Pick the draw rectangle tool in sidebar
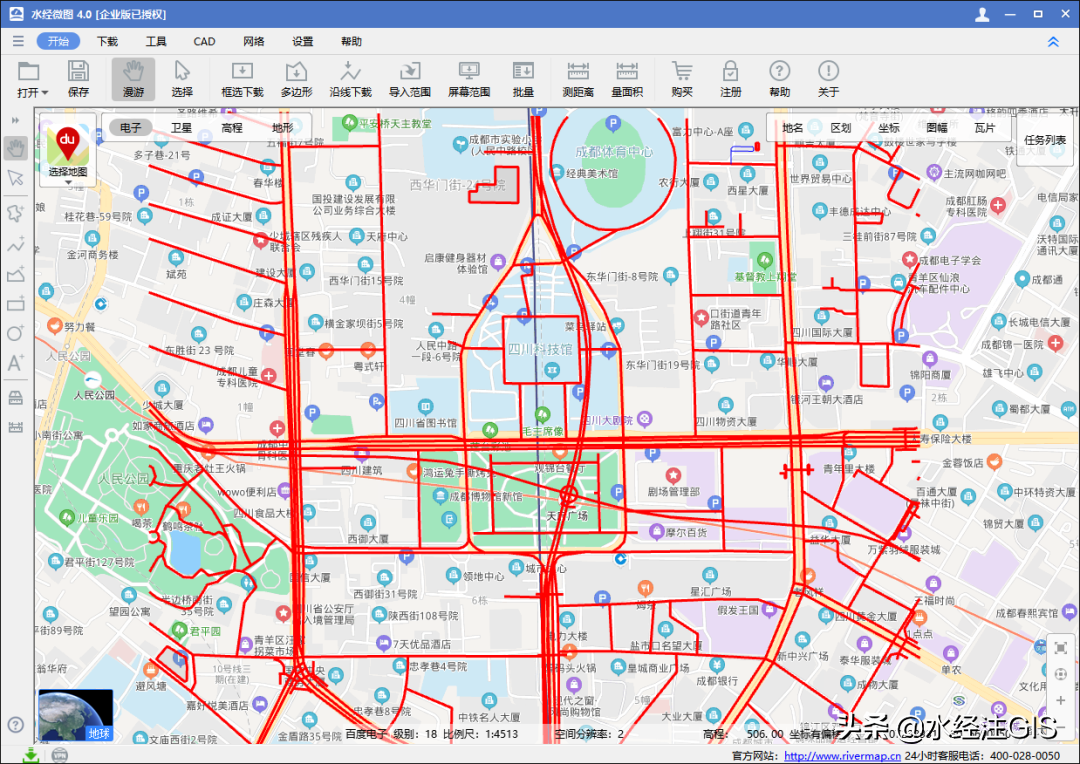Screen dimensions: 1080x764 click(15, 304)
